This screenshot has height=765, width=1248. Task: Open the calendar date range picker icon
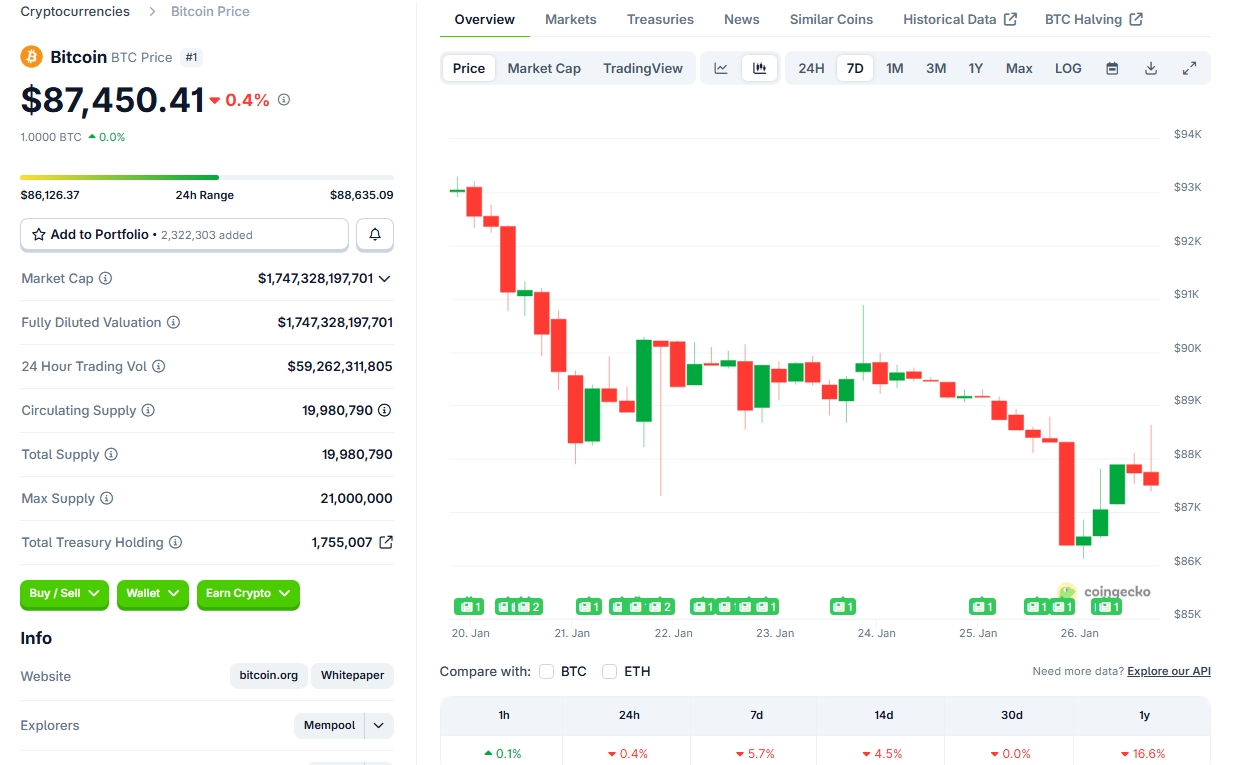[1112, 68]
